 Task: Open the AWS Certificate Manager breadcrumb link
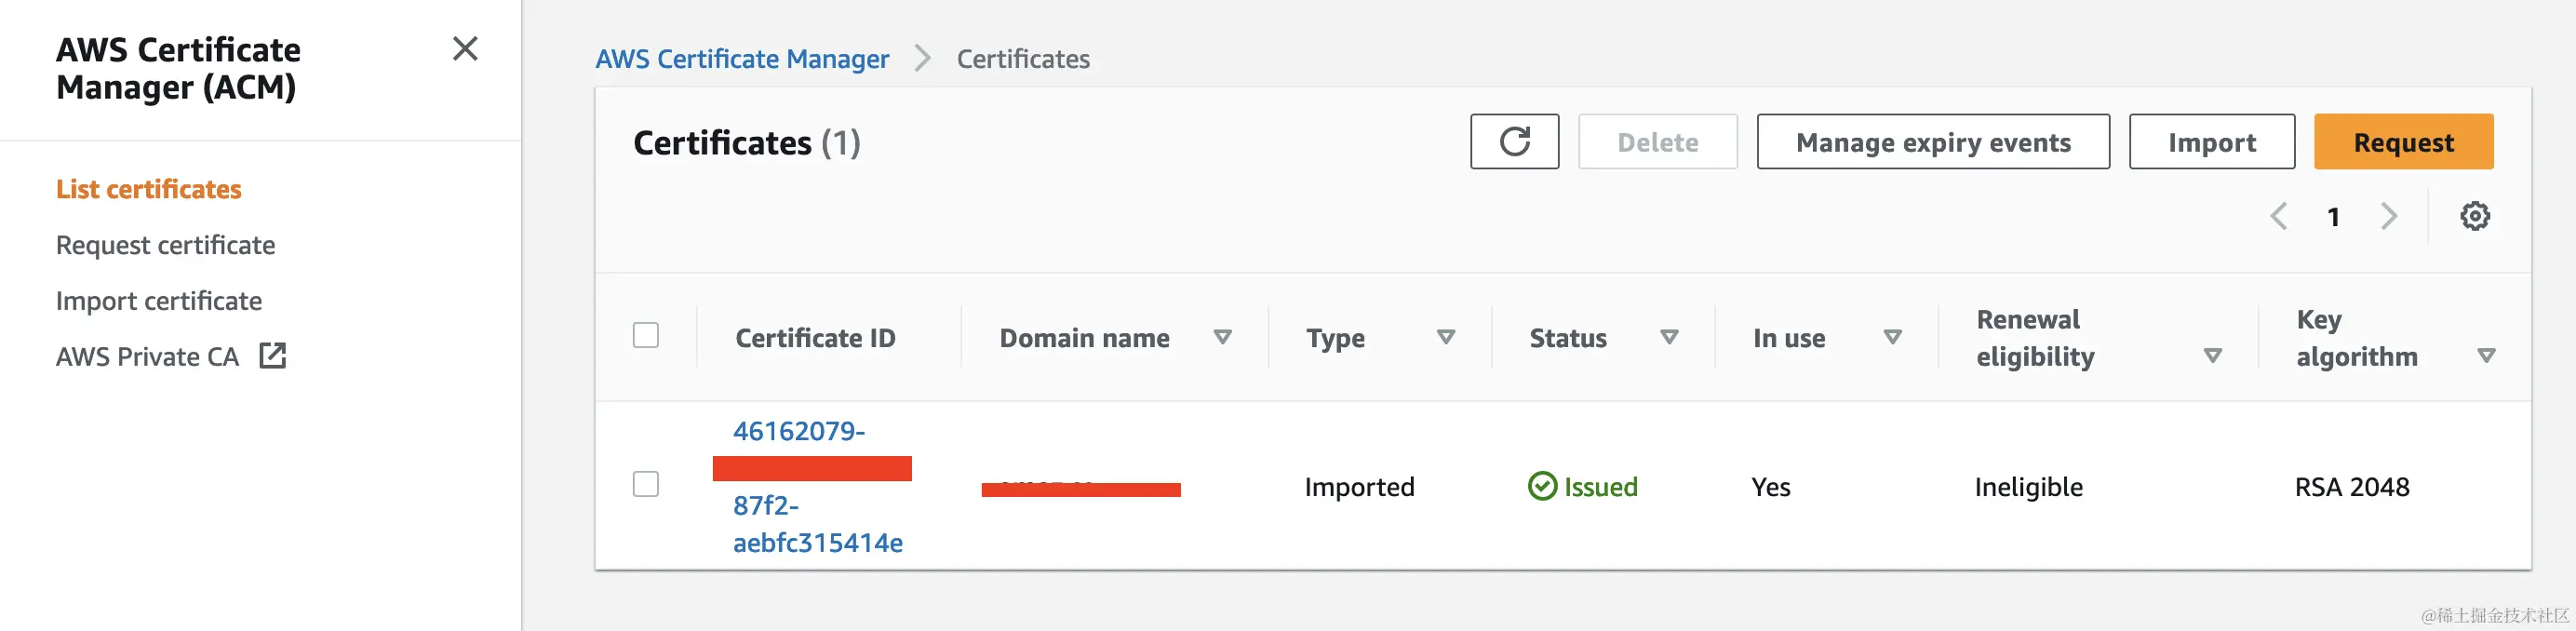point(742,59)
